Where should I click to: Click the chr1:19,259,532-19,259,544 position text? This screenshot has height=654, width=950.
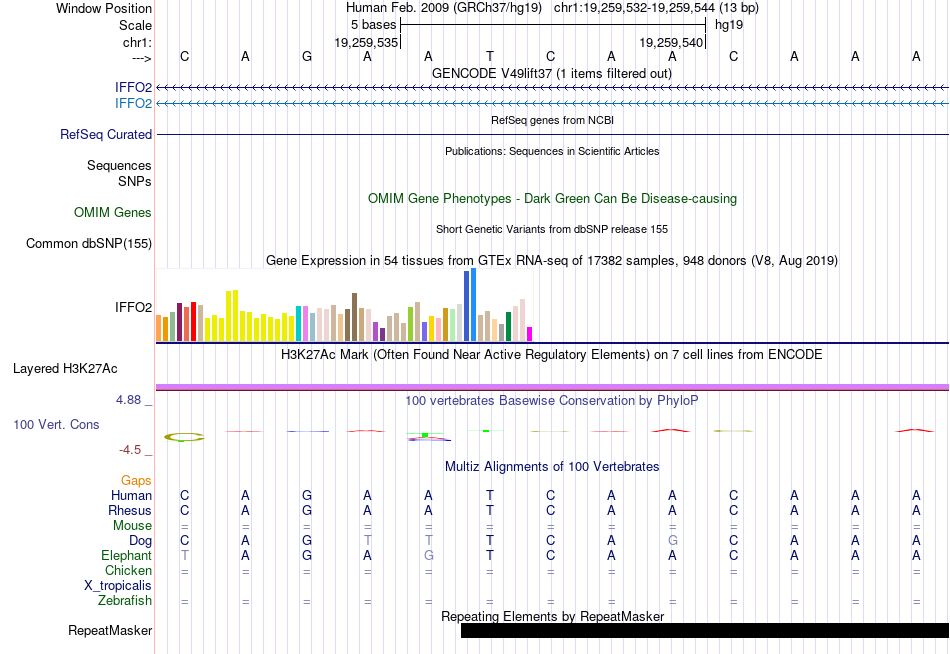point(656,8)
